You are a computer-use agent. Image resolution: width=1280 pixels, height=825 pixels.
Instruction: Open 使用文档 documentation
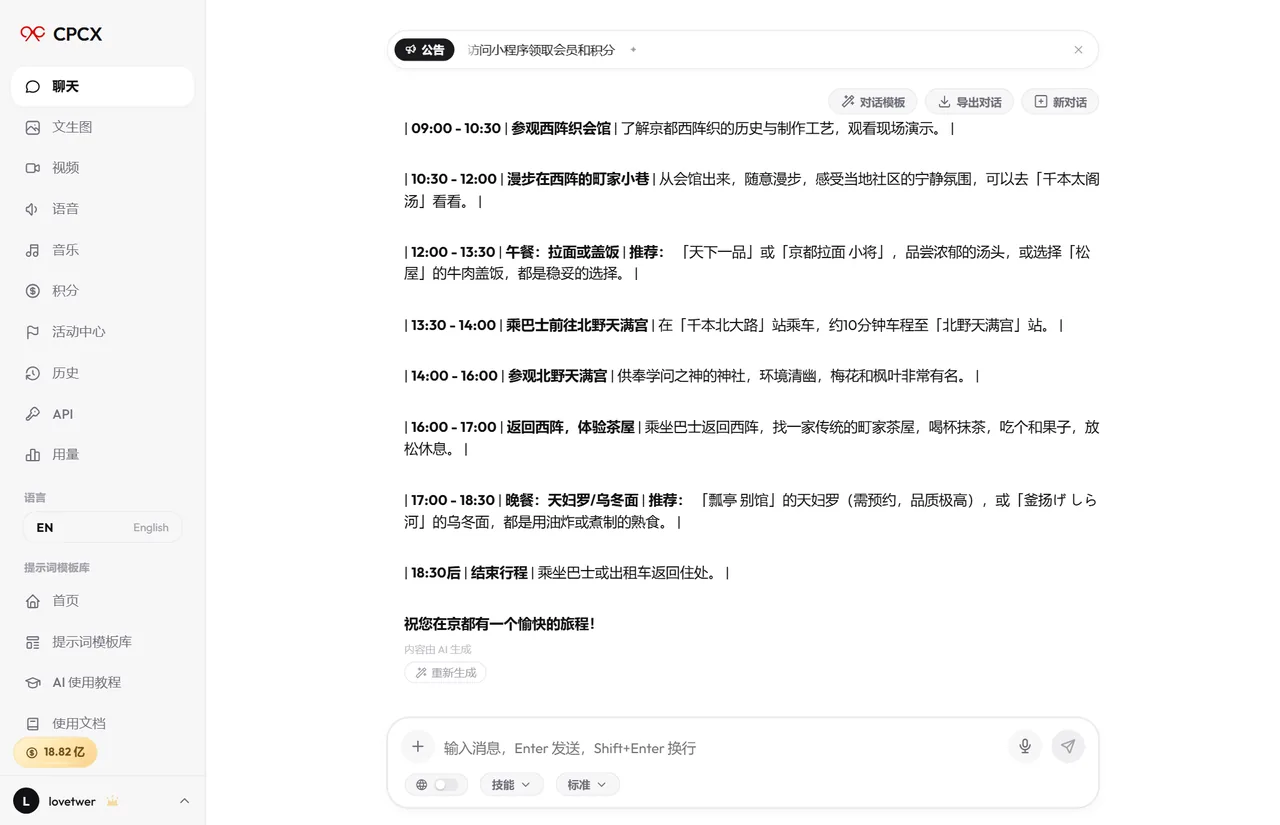coord(102,723)
